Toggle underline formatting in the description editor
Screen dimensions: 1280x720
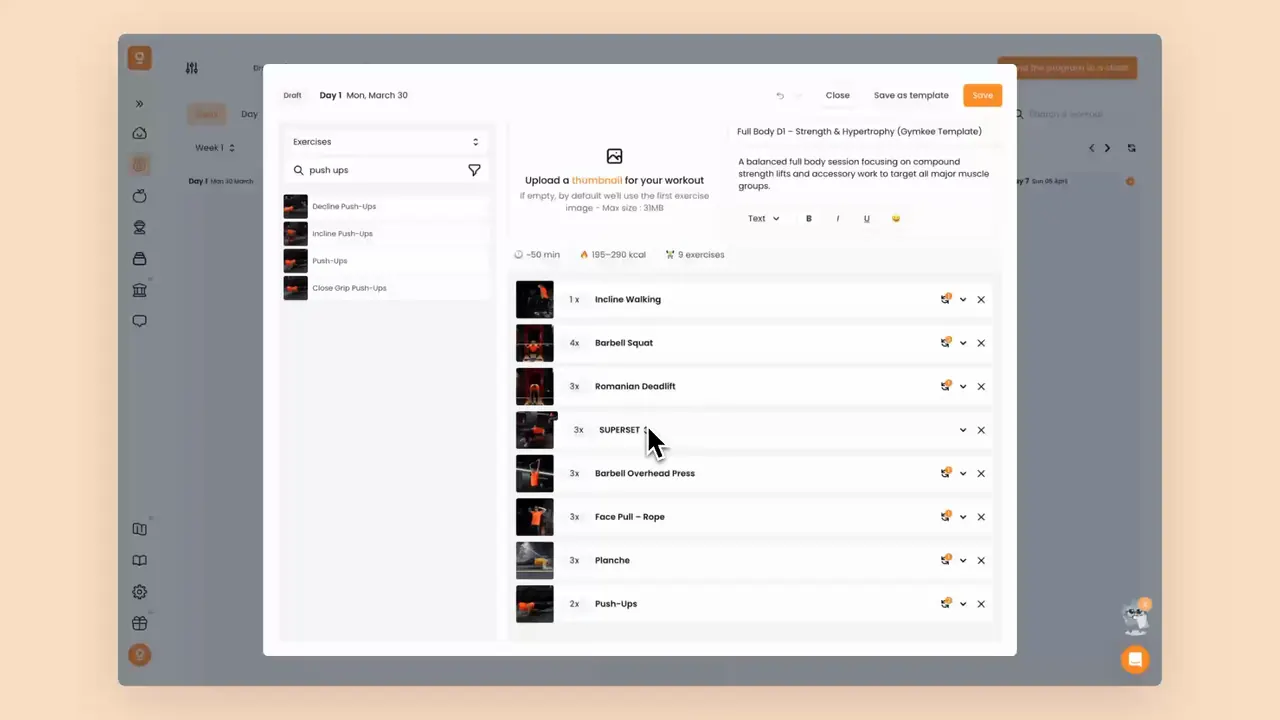[866, 218]
